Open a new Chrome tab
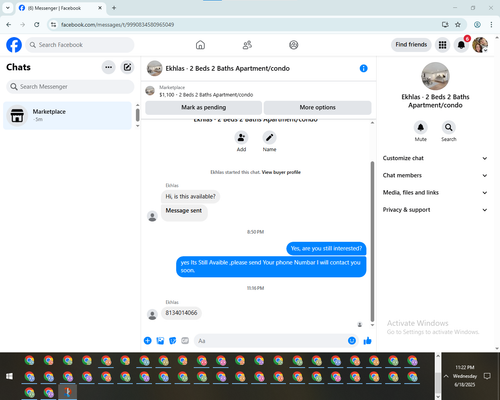 coord(114,8)
